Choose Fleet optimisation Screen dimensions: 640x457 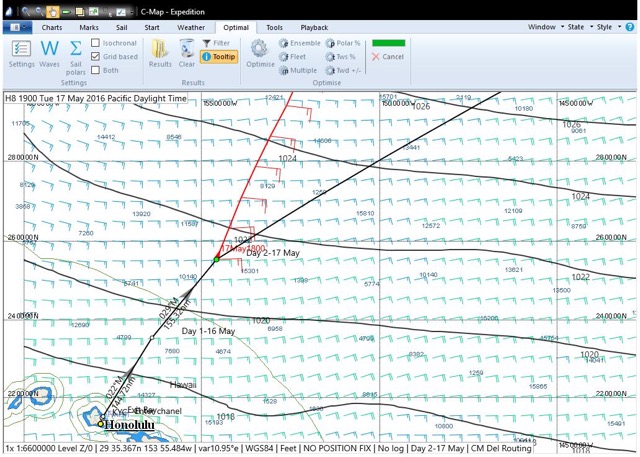pos(297,57)
